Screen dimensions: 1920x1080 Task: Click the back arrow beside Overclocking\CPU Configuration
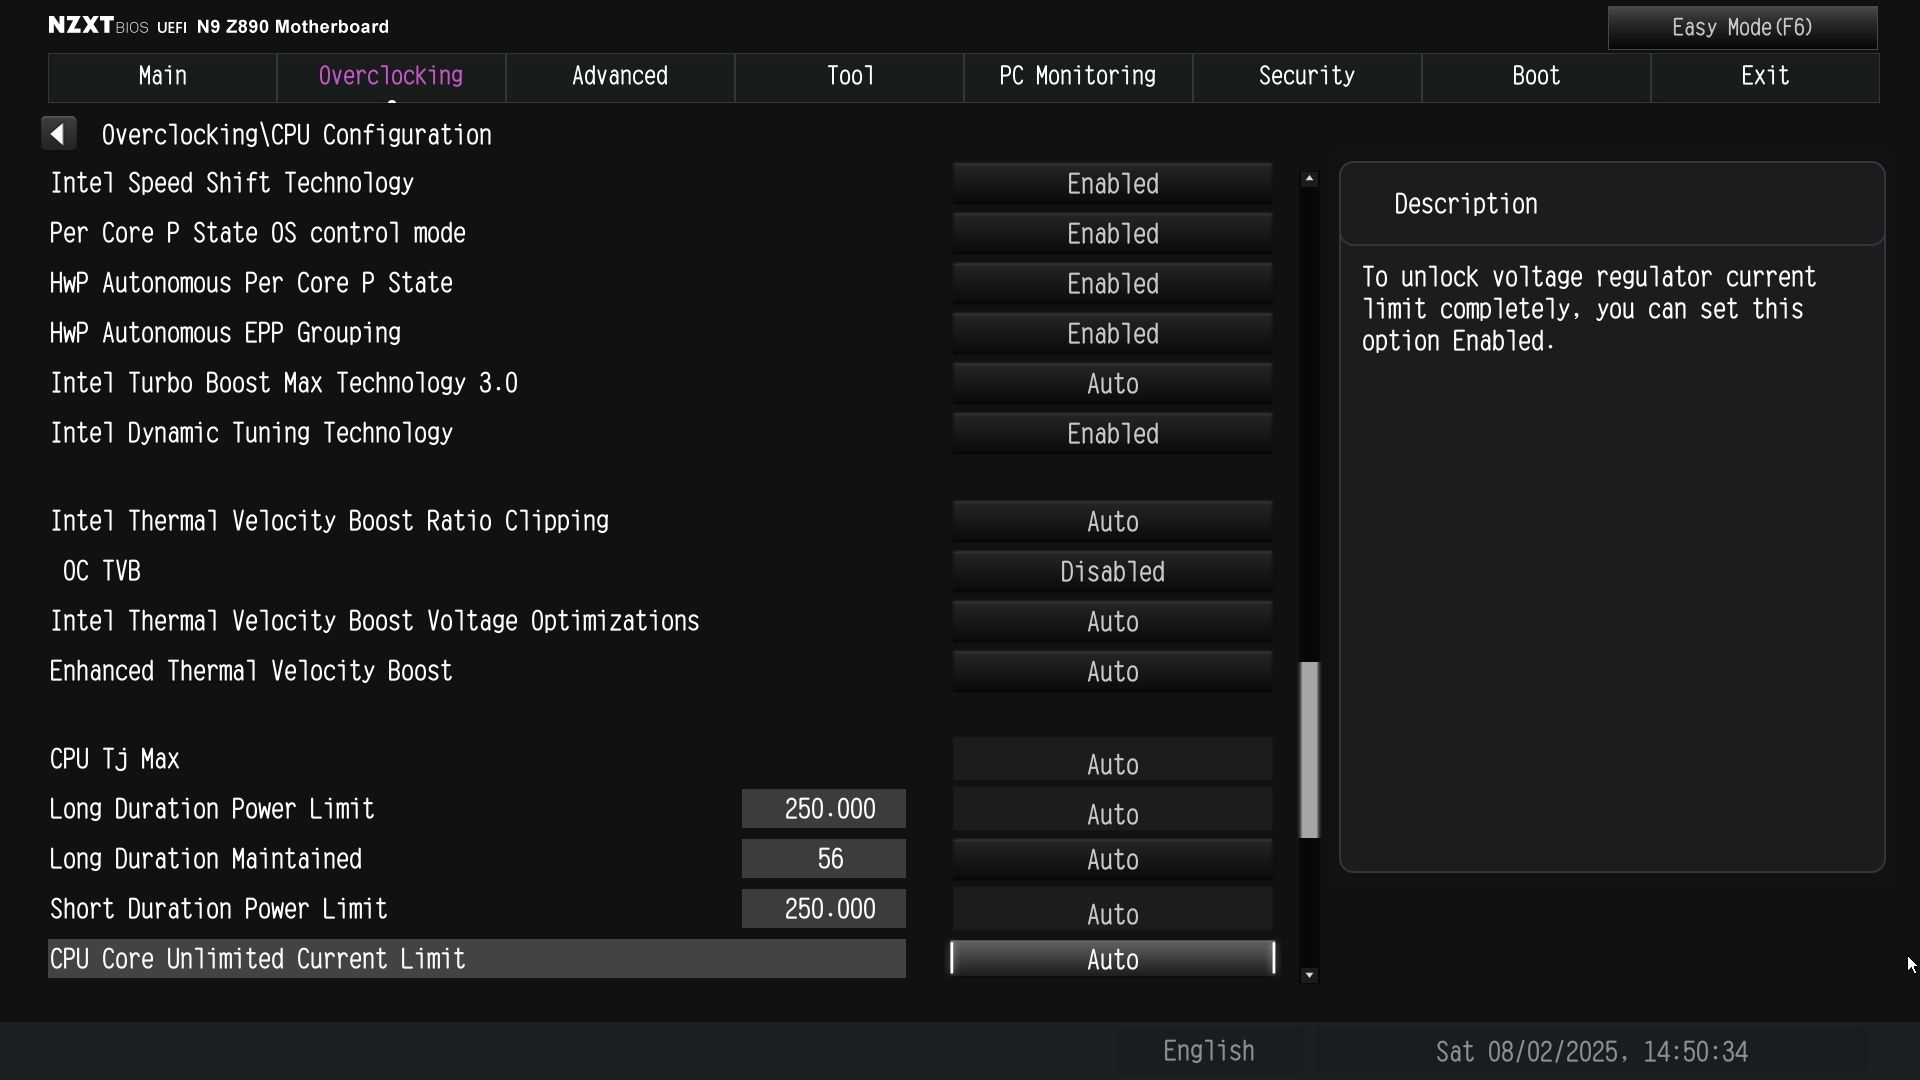pyautogui.click(x=59, y=134)
